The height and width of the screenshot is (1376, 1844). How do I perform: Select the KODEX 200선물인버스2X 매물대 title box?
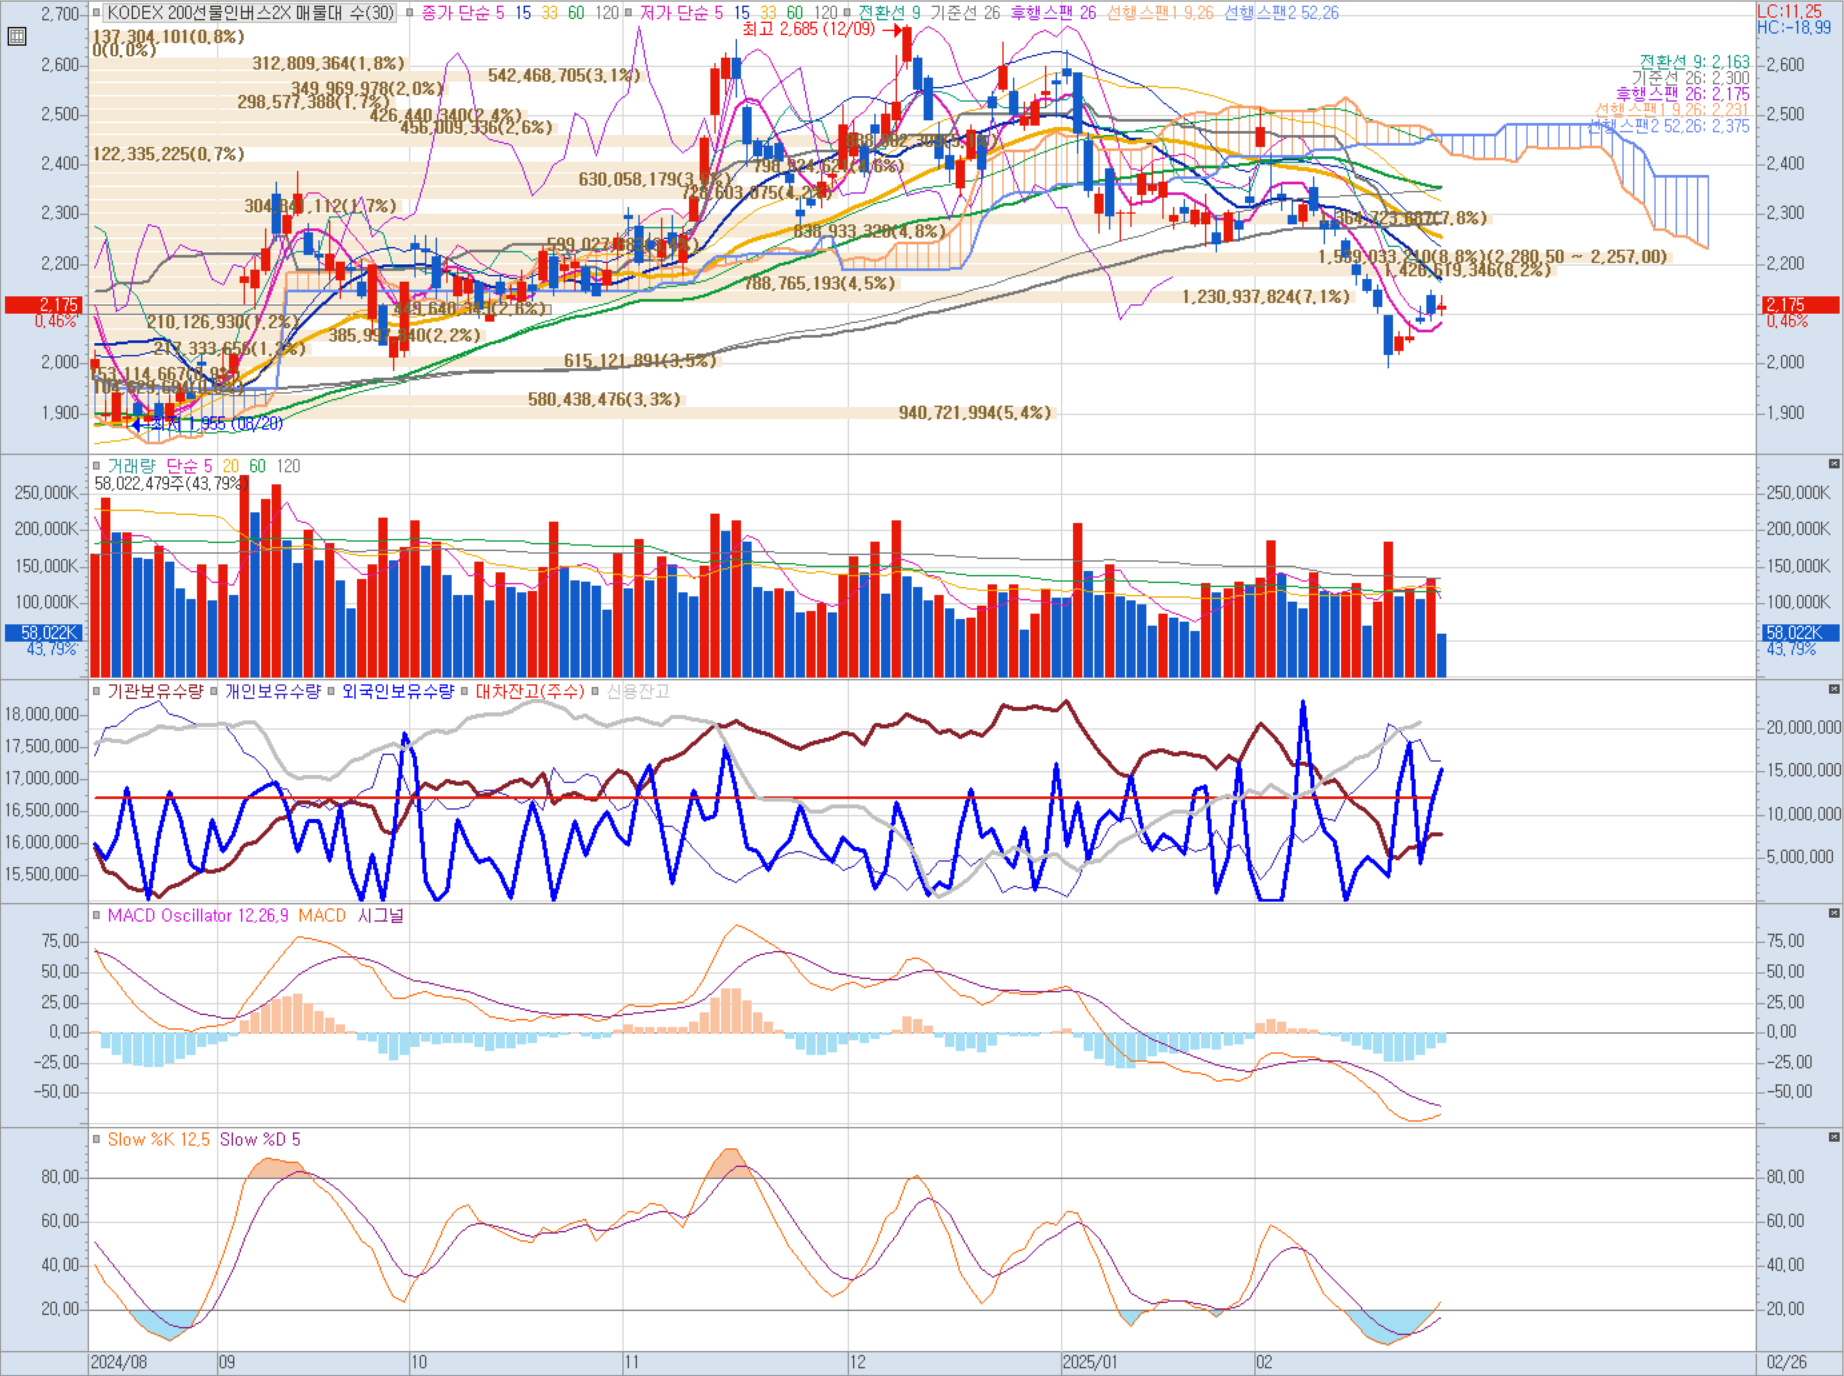point(250,13)
